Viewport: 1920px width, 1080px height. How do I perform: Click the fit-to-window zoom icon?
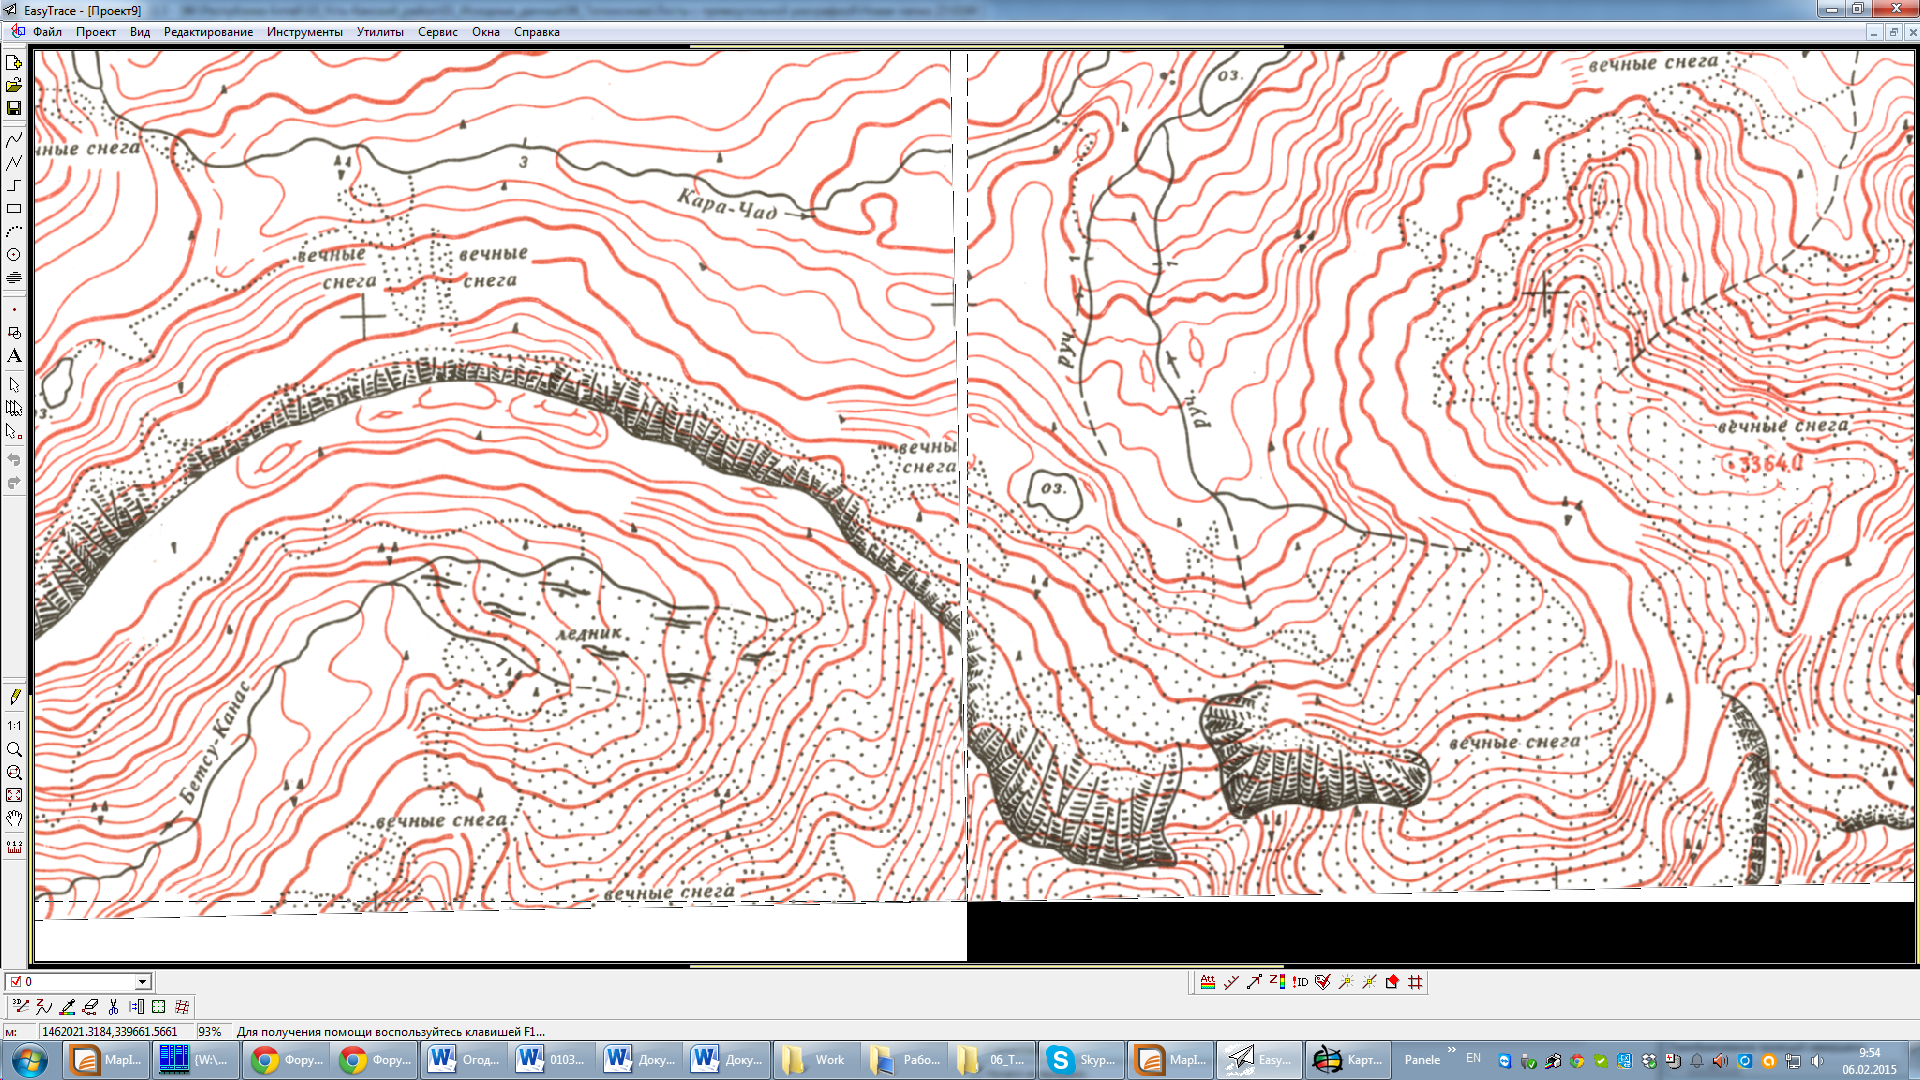point(14,795)
